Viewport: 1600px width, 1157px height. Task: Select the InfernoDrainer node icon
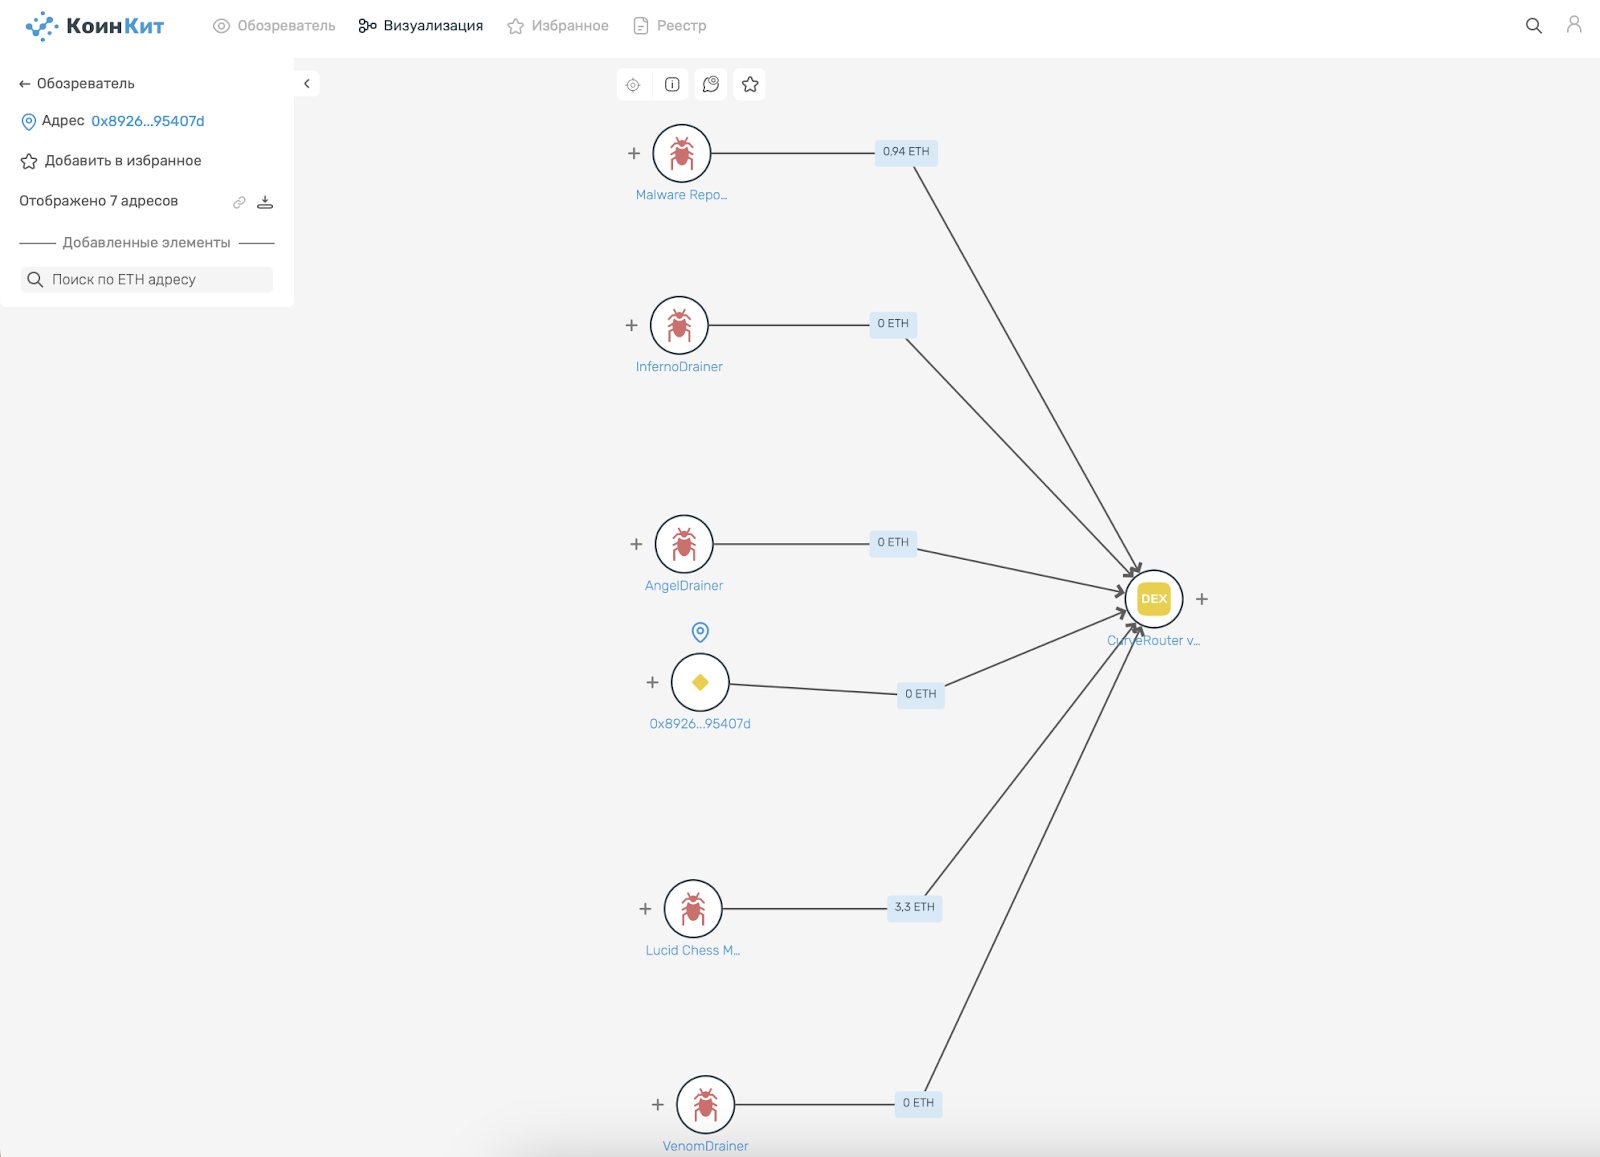pyautogui.click(x=679, y=325)
